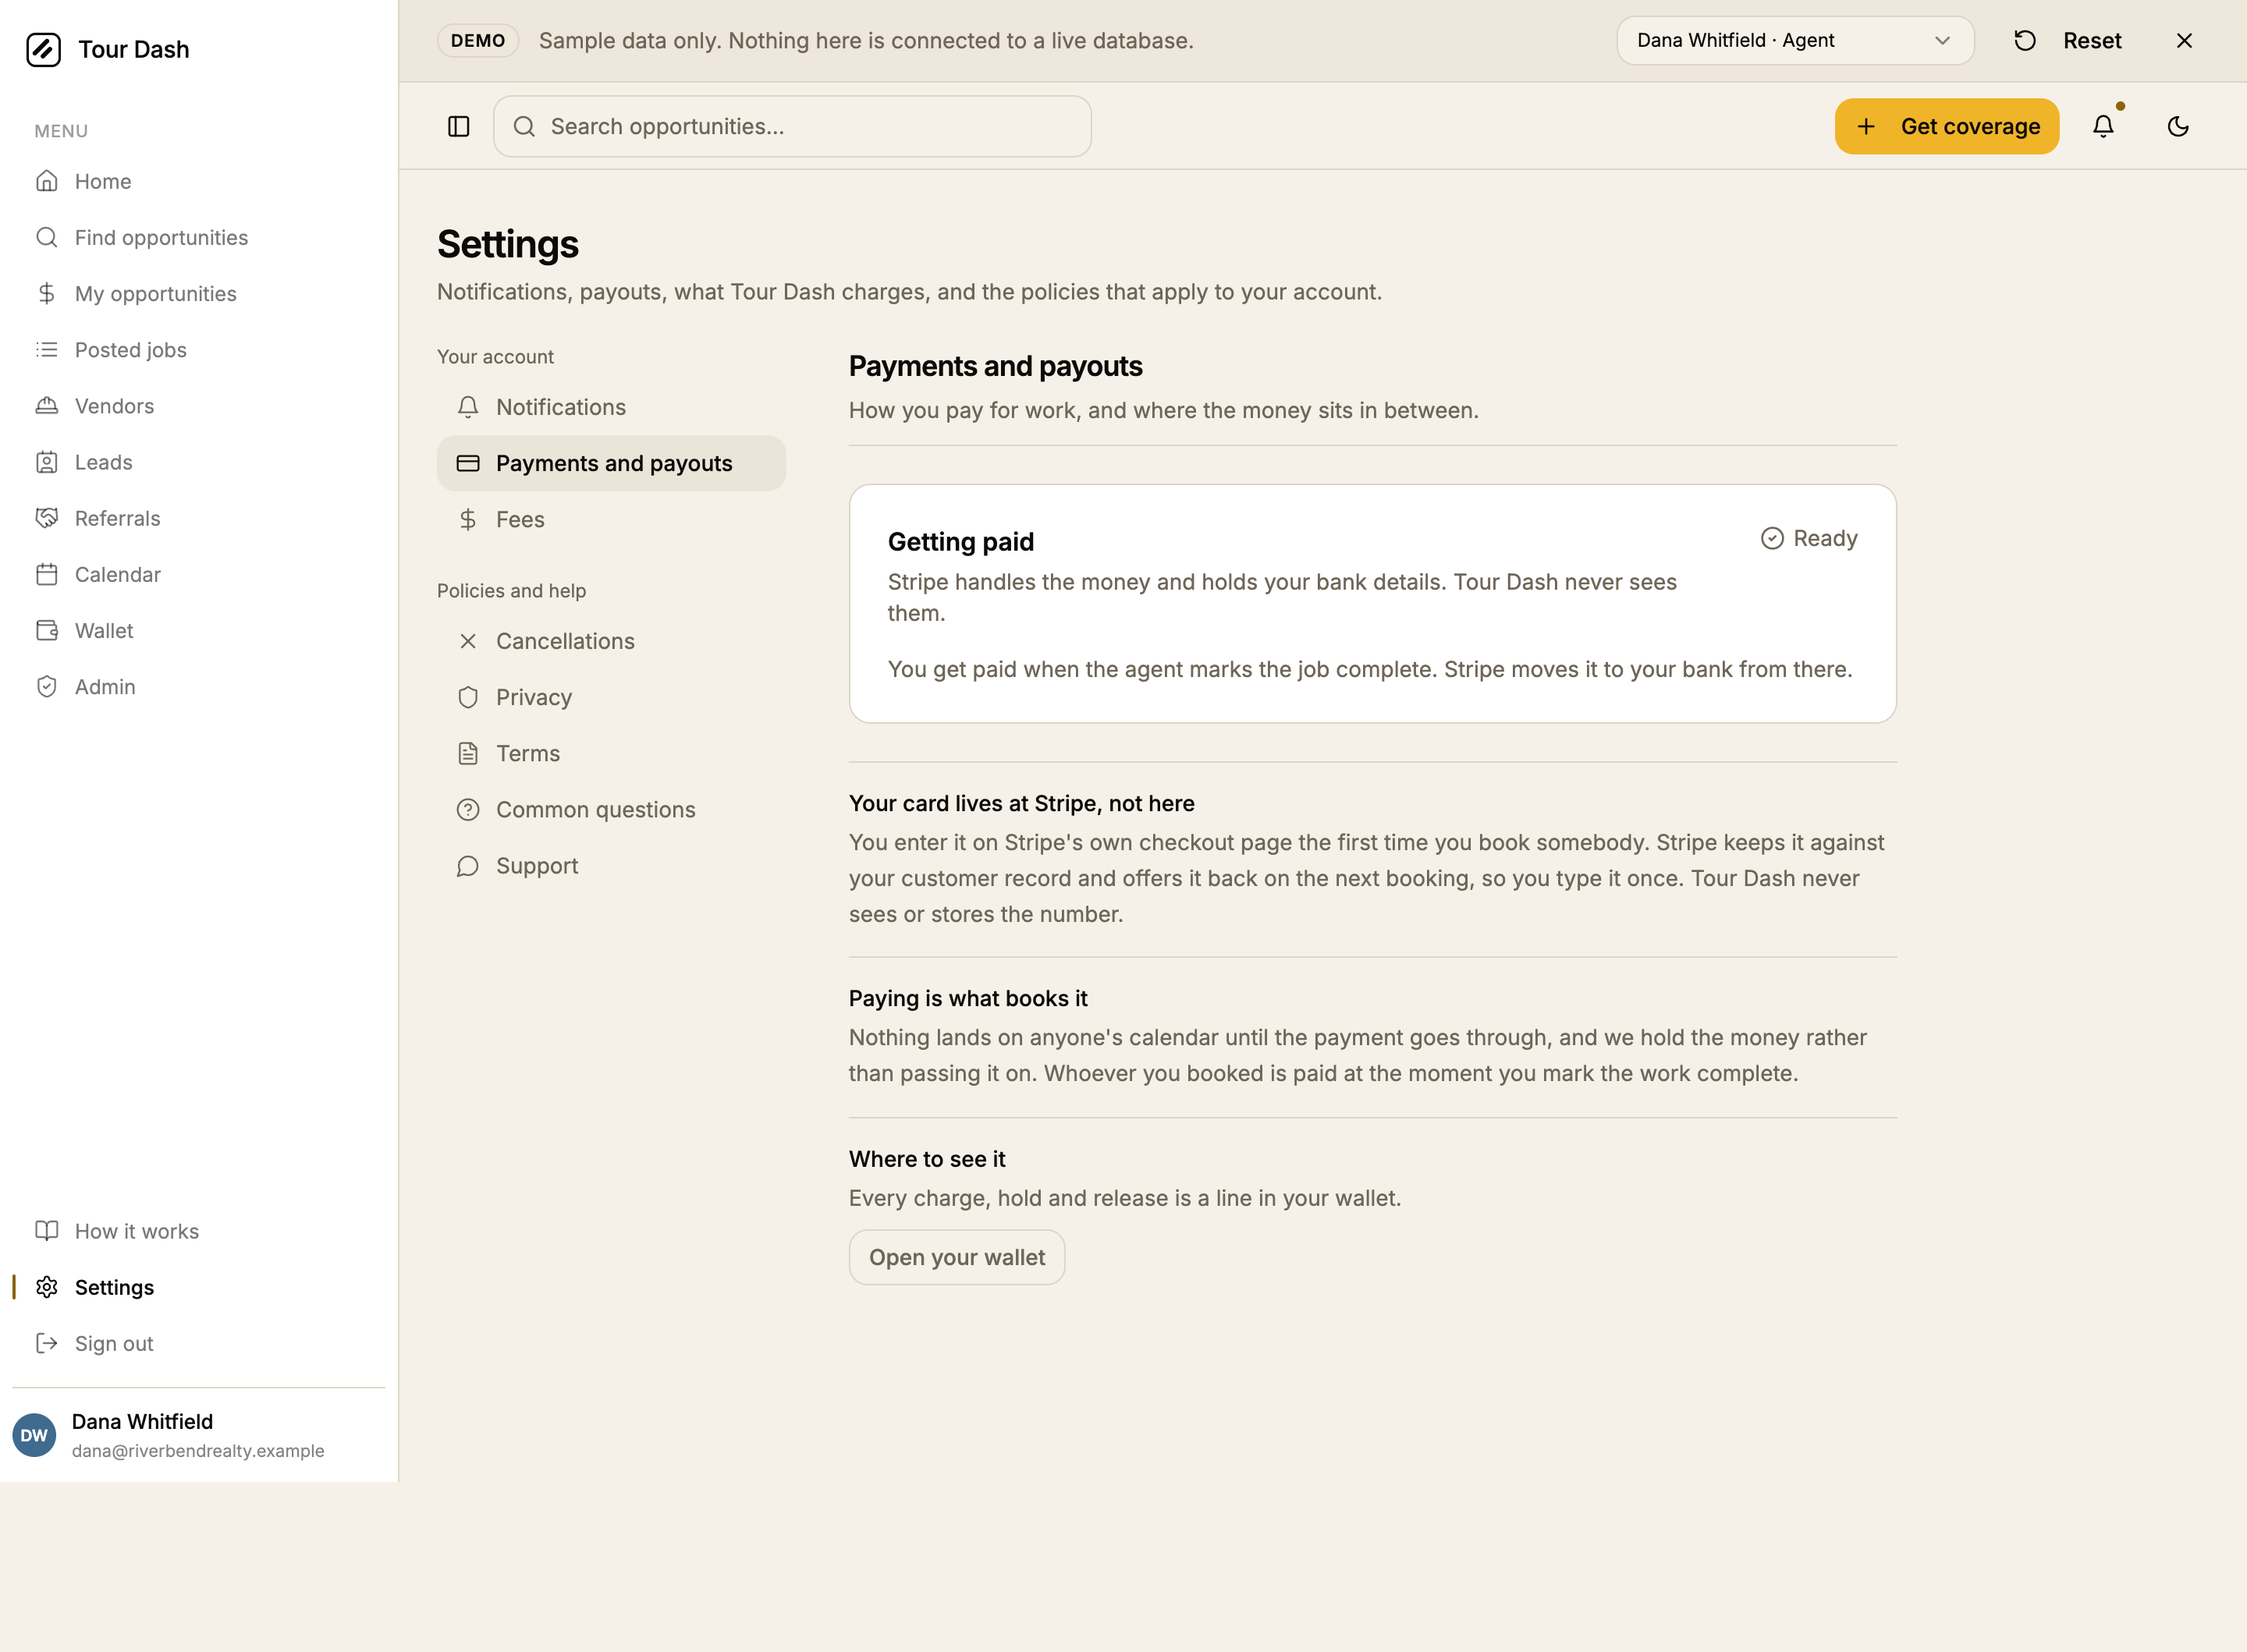
Task: Click the Sign out icon
Action: coord(47,1342)
